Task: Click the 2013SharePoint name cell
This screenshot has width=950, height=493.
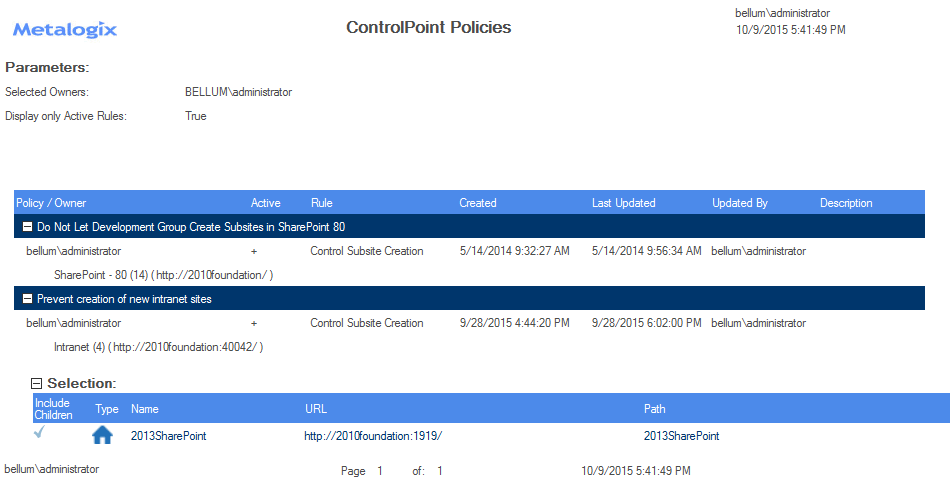Action: coord(168,436)
